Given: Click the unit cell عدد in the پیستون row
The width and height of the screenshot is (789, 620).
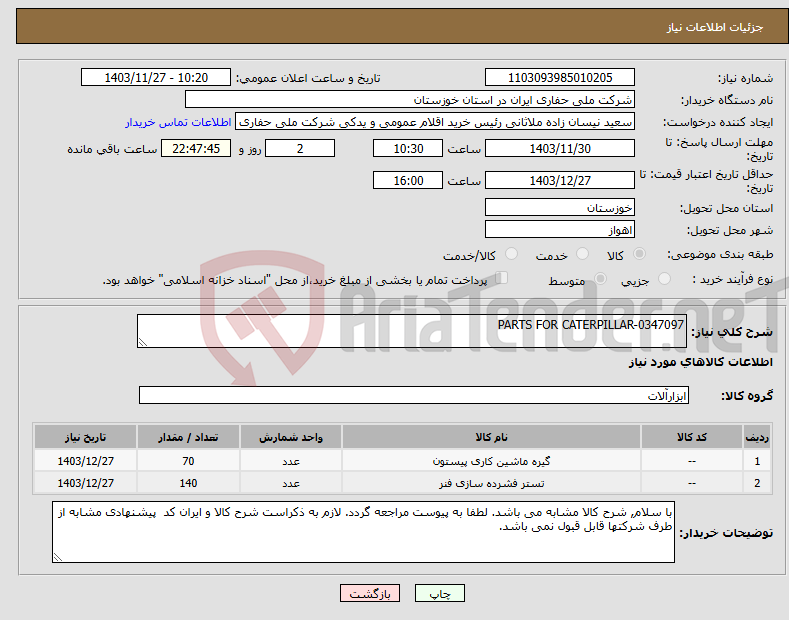Looking at the screenshot, I should click(x=291, y=461).
